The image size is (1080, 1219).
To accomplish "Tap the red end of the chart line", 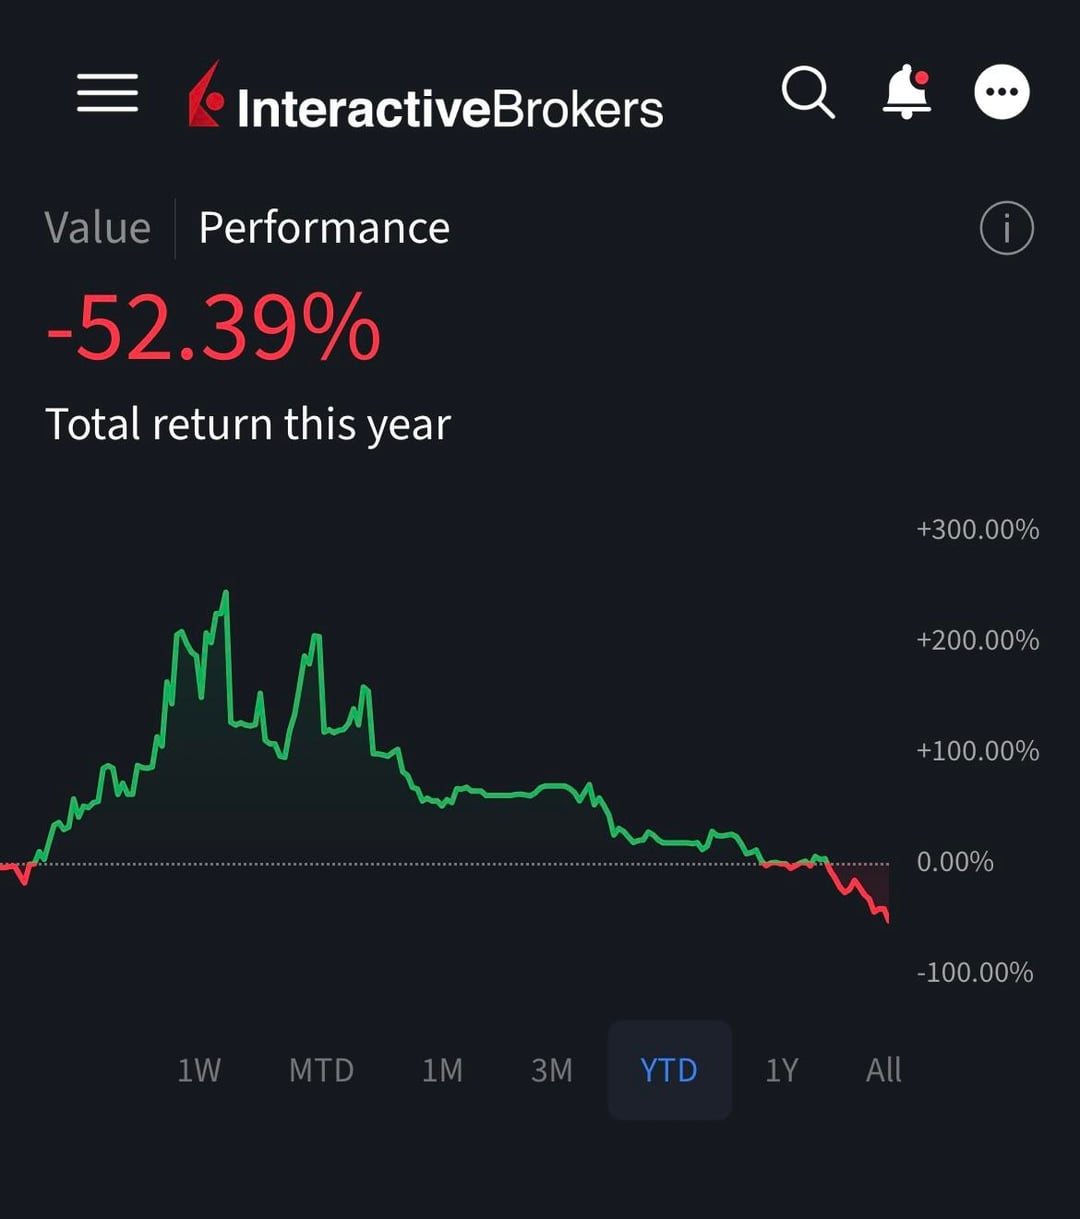I will coord(885,915).
